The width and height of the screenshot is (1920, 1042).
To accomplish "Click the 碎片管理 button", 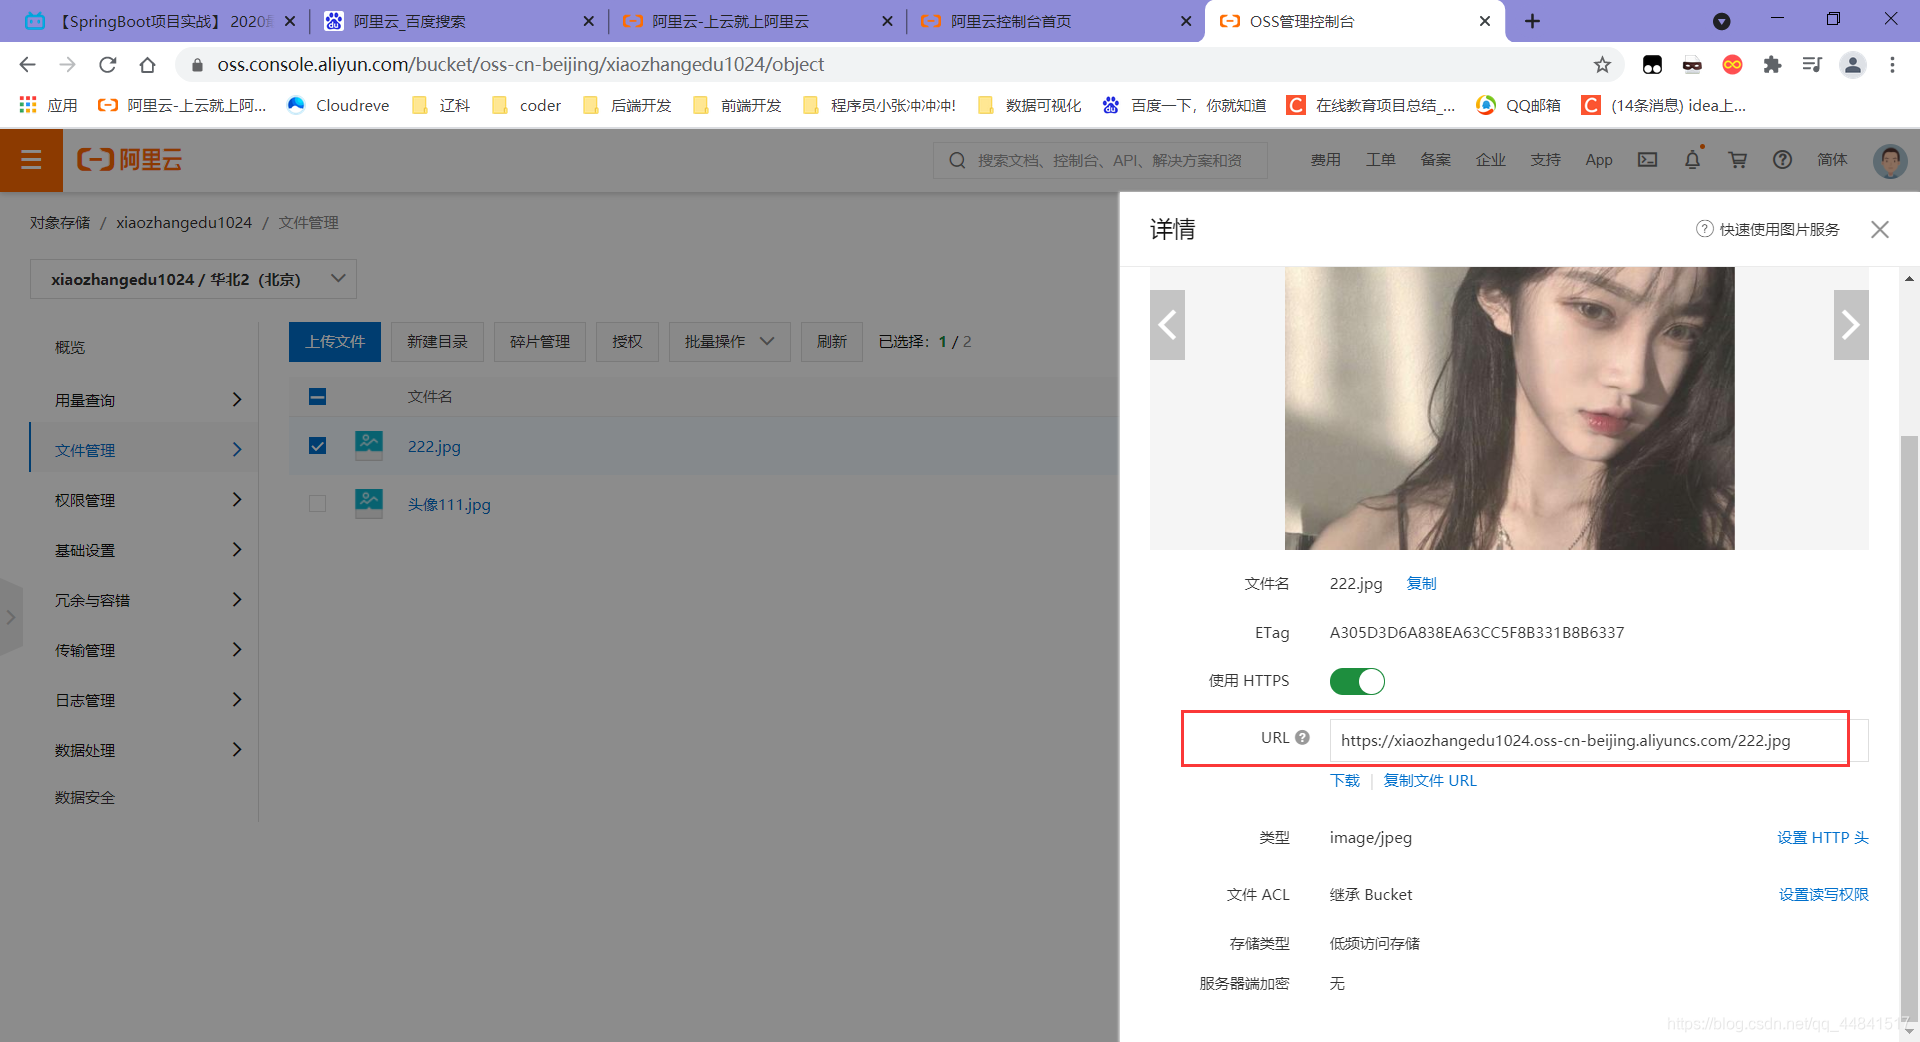I will [540, 342].
